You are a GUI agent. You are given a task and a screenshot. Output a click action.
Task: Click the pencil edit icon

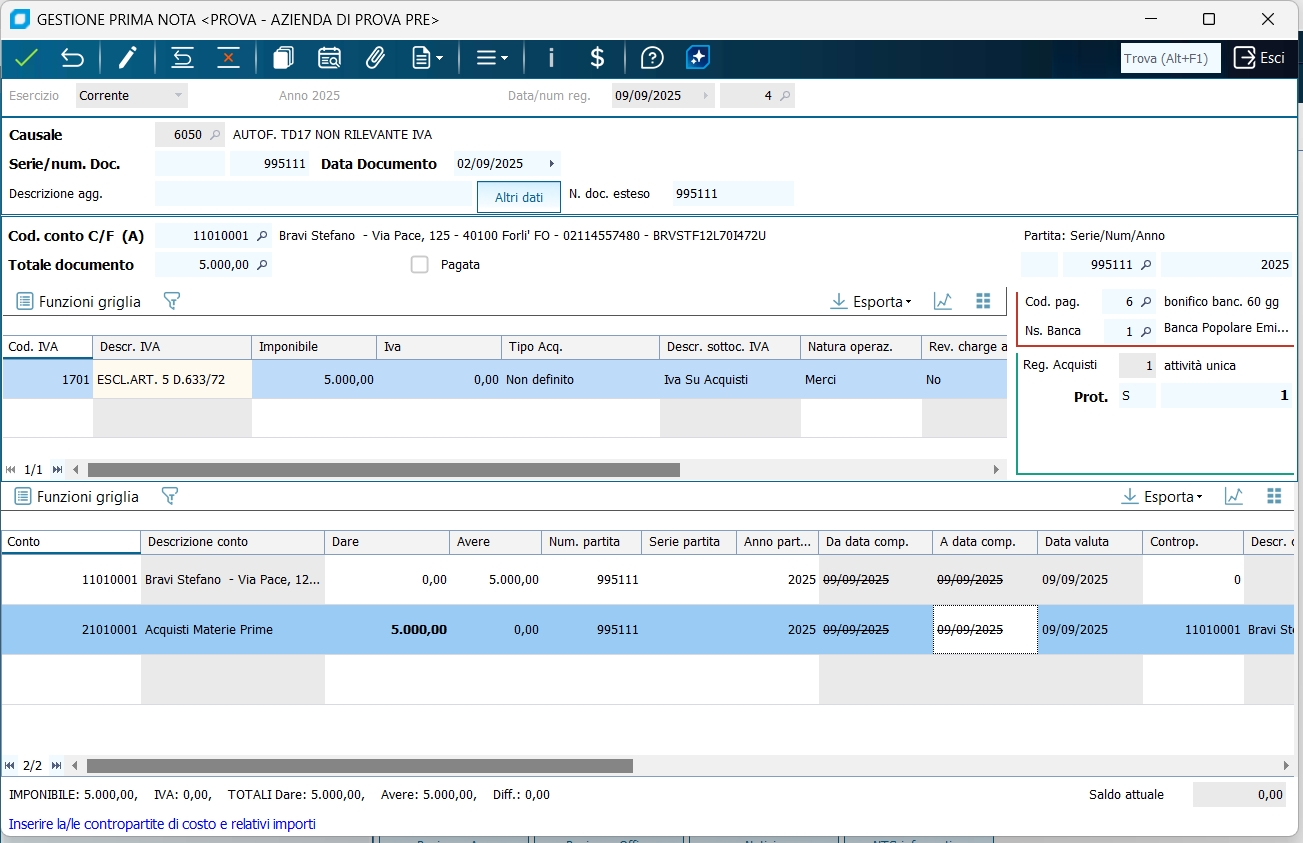[x=127, y=58]
